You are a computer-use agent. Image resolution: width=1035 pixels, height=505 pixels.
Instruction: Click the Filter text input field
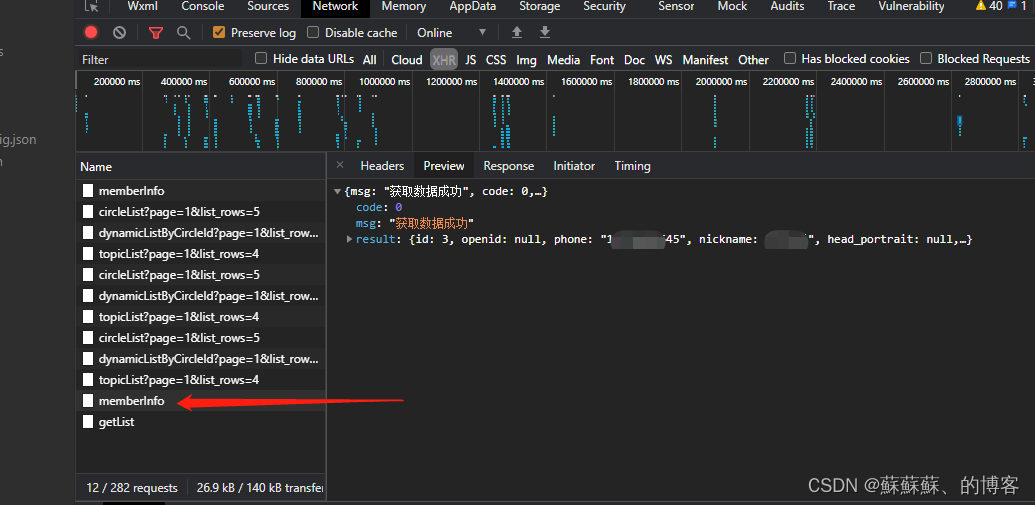[x=160, y=59]
